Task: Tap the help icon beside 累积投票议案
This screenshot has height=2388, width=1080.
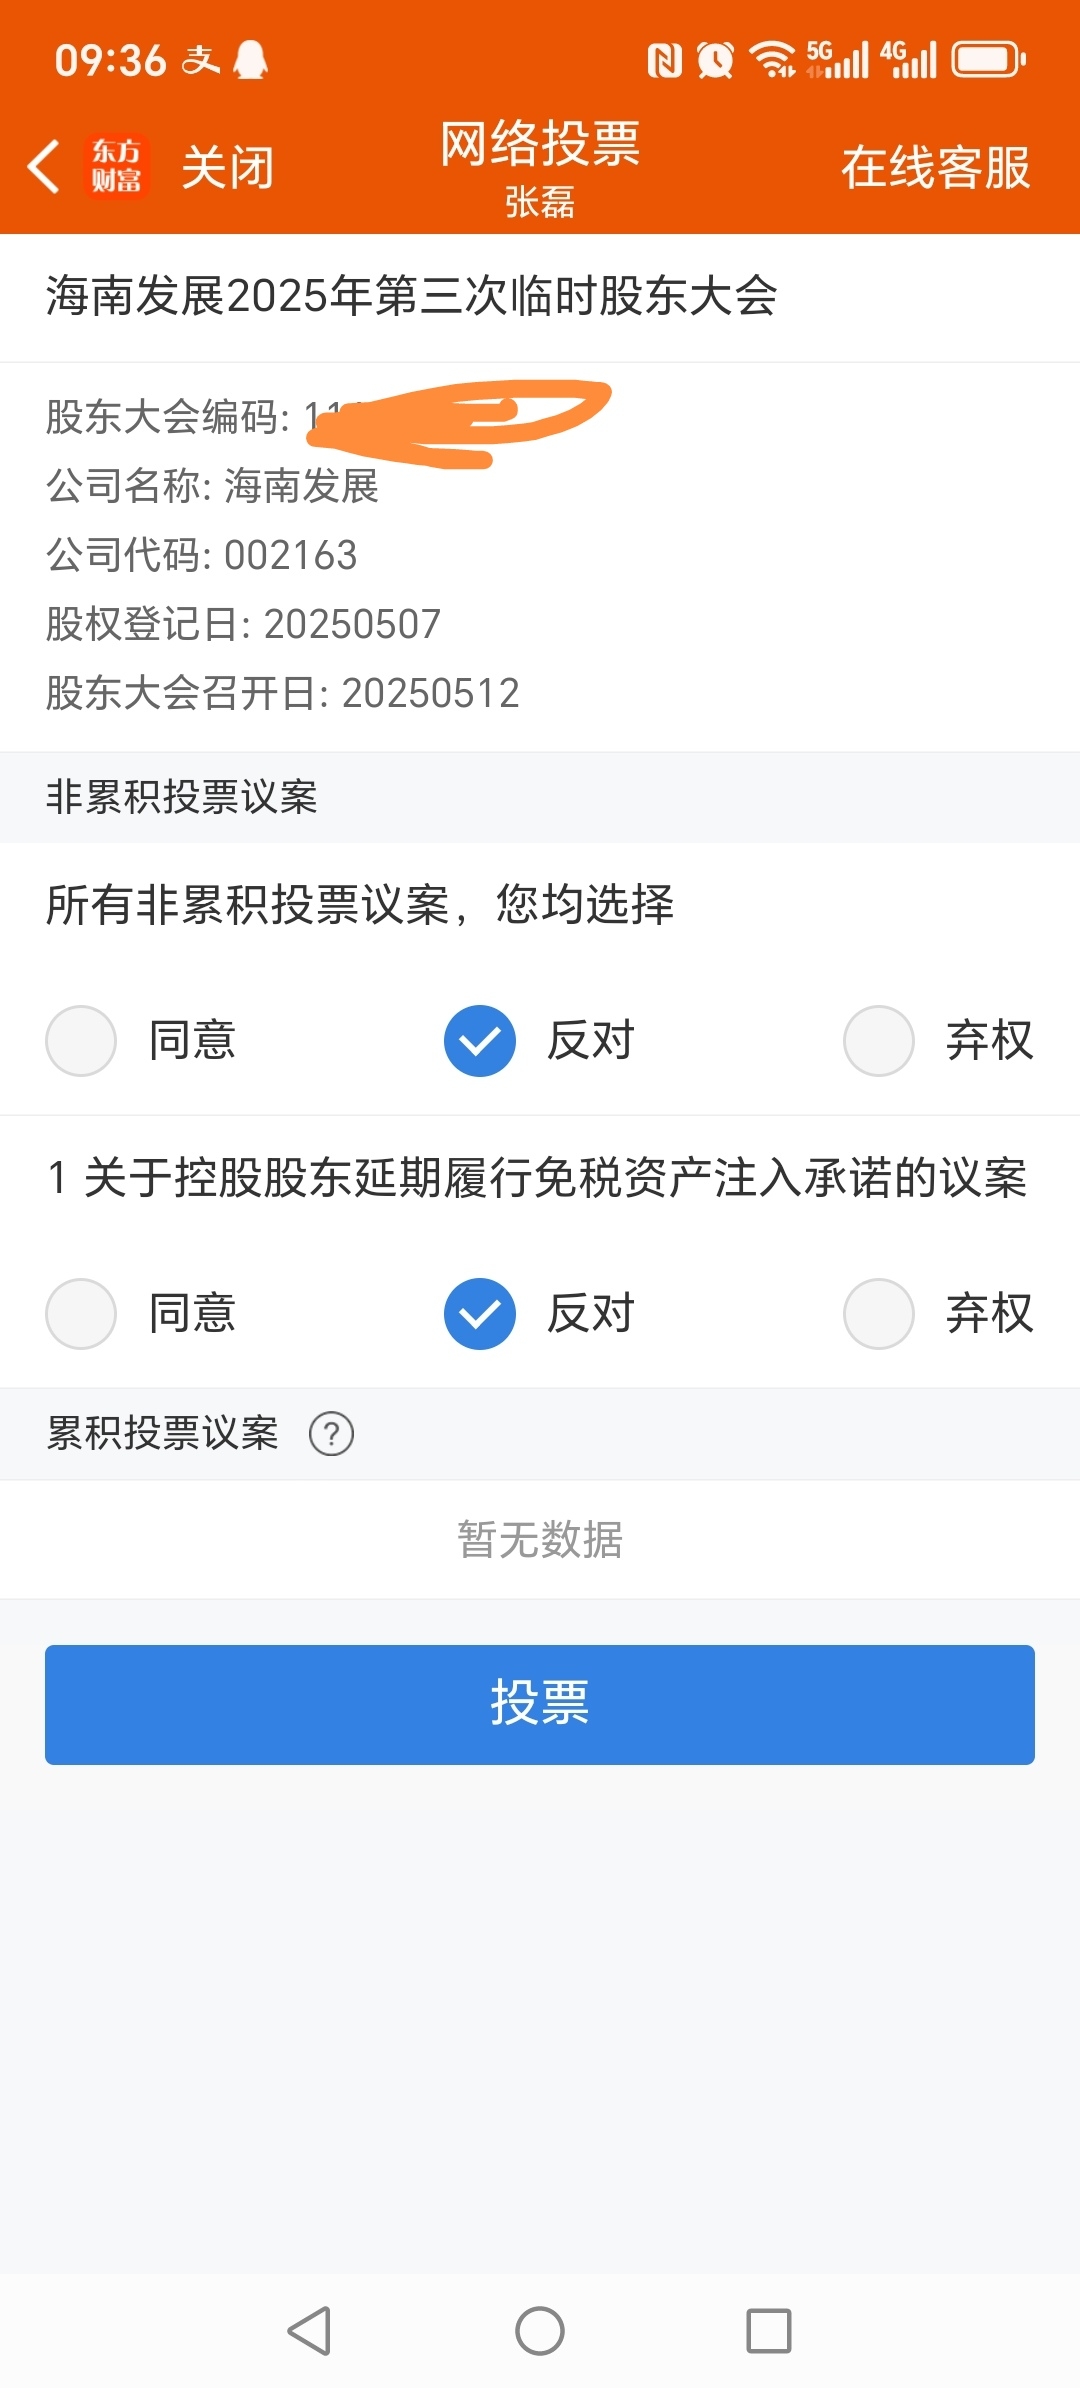Action: pos(331,1434)
